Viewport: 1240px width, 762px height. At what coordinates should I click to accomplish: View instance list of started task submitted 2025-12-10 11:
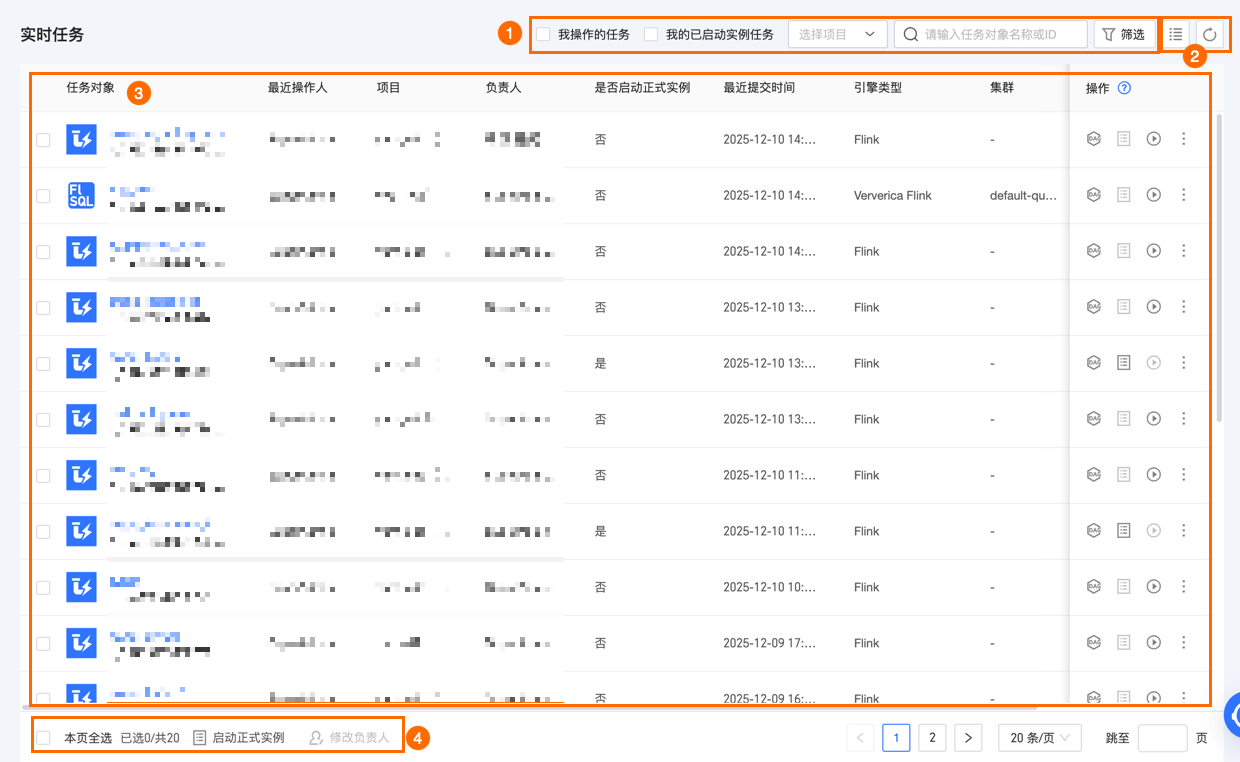1124,531
